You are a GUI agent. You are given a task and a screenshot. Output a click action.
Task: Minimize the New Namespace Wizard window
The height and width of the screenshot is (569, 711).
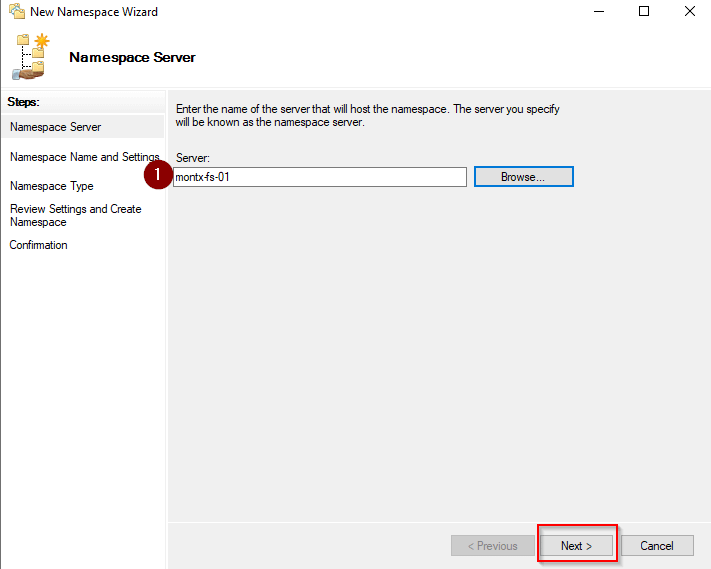598,12
